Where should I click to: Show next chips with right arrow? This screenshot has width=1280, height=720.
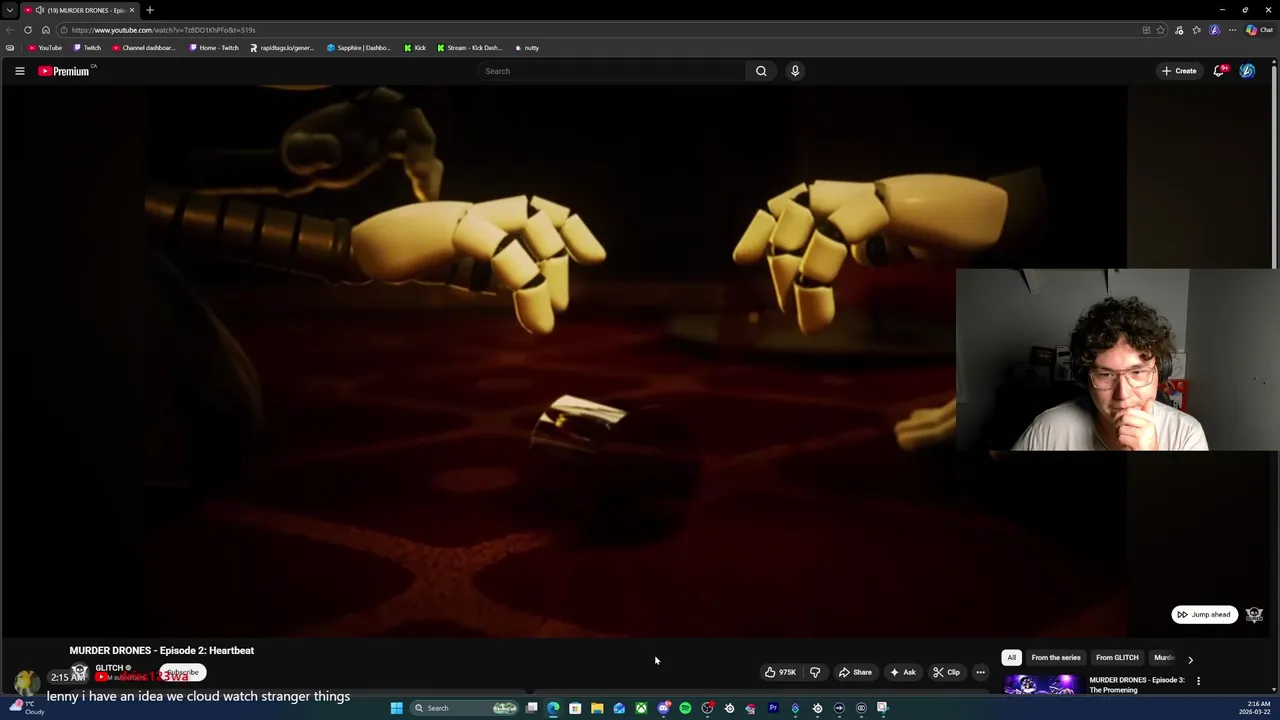coord(1190,659)
